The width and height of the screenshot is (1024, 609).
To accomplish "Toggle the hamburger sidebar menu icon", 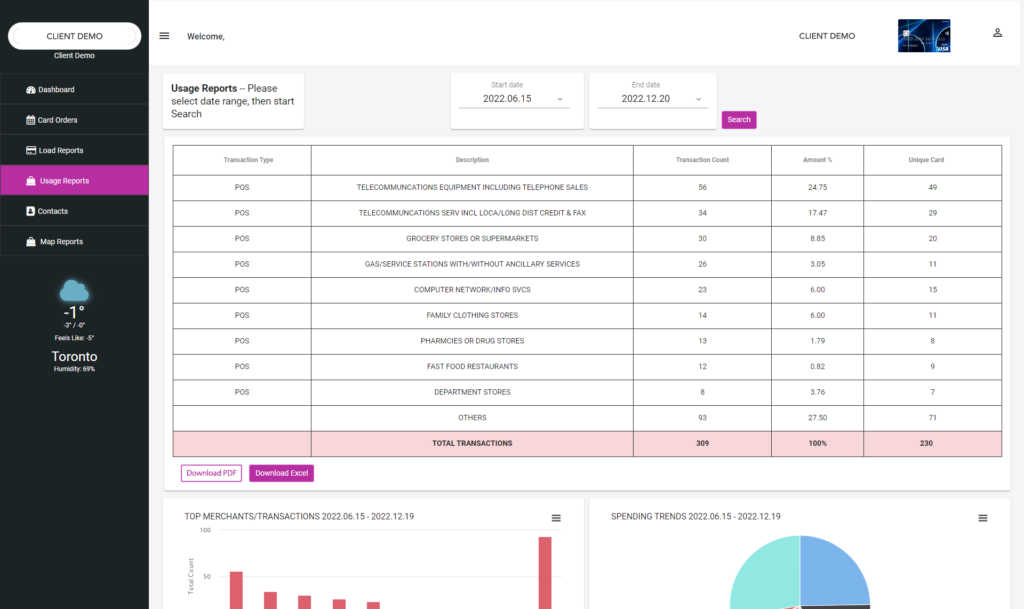I will pyautogui.click(x=164, y=36).
